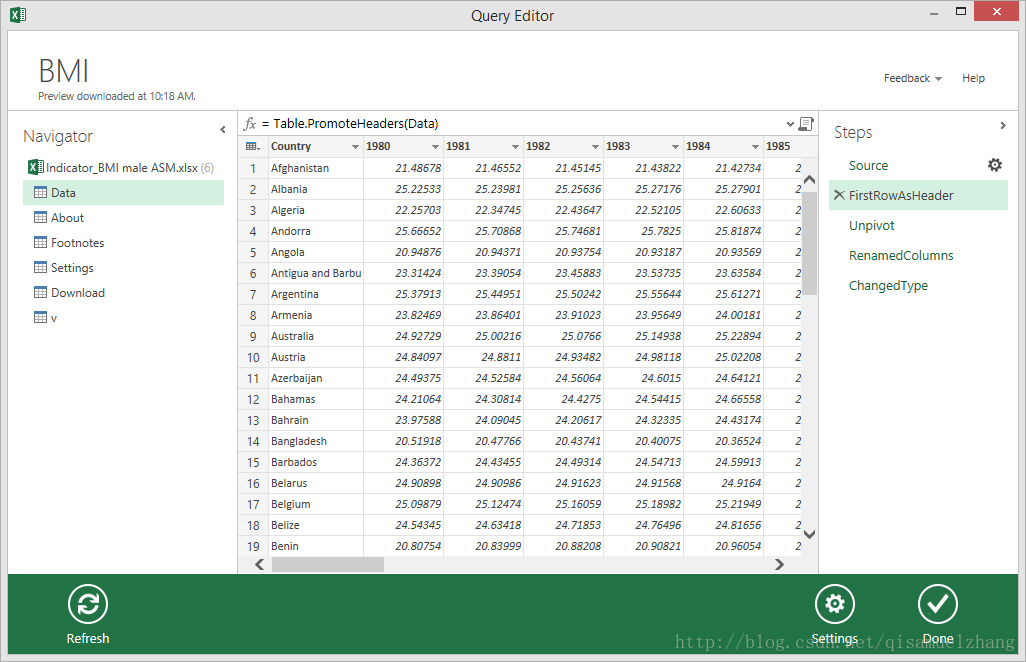
Task: Click the vertical scrollbar down arrow
Action: [x=809, y=534]
